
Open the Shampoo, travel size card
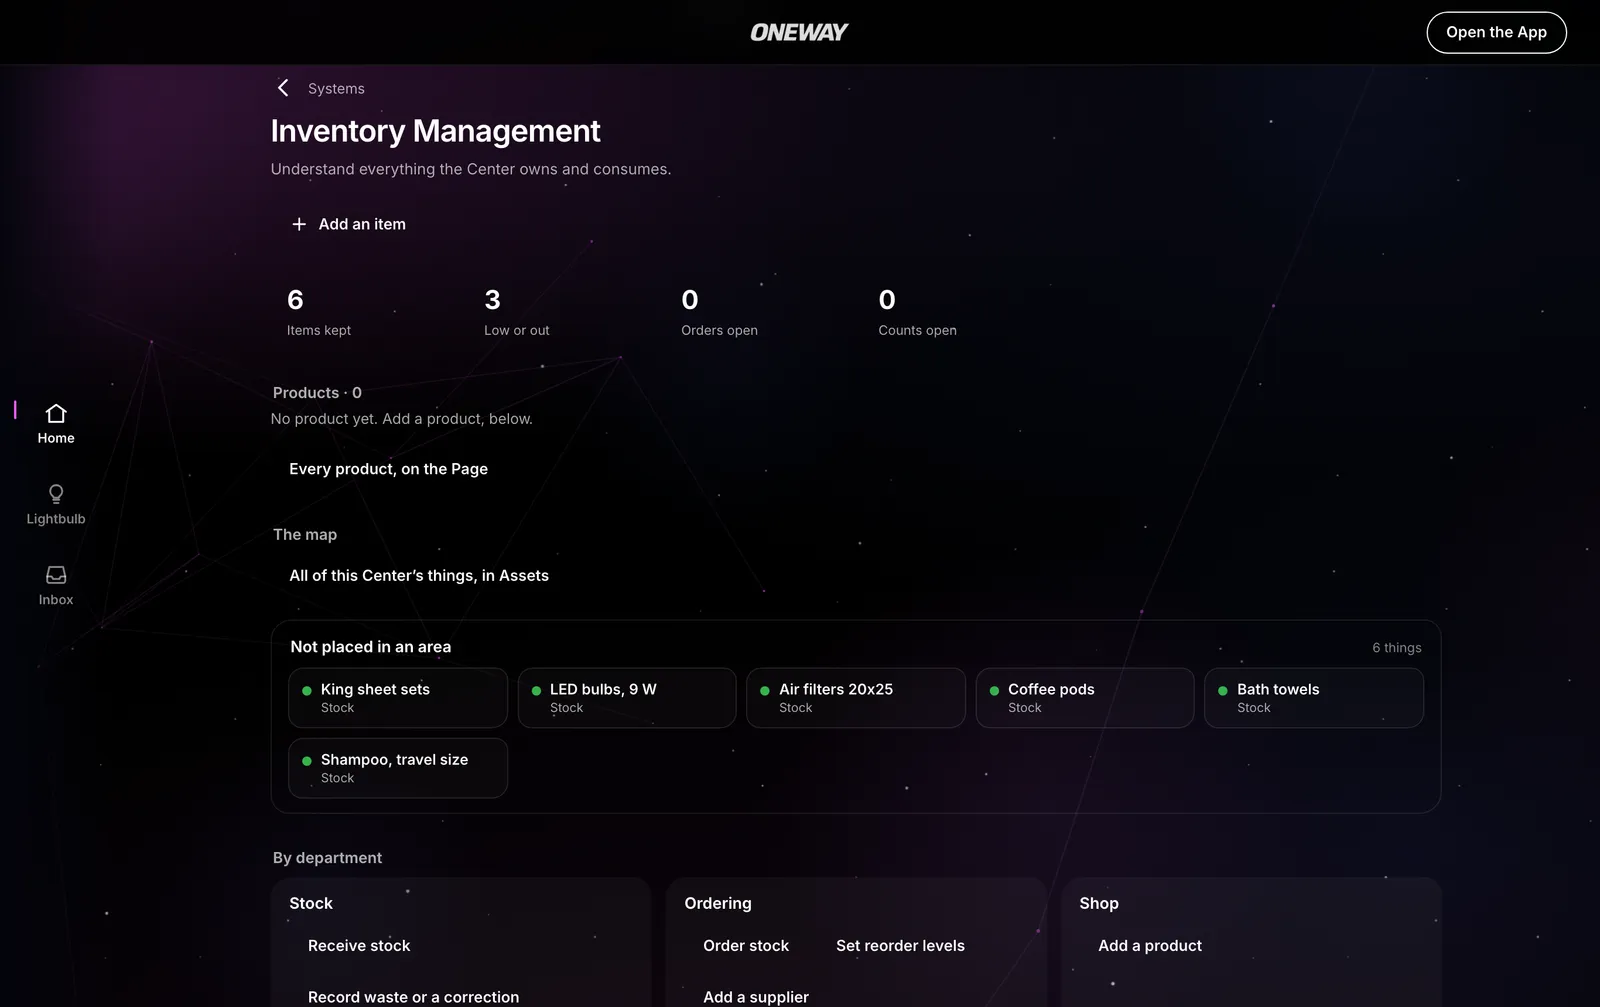pyautogui.click(x=398, y=768)
